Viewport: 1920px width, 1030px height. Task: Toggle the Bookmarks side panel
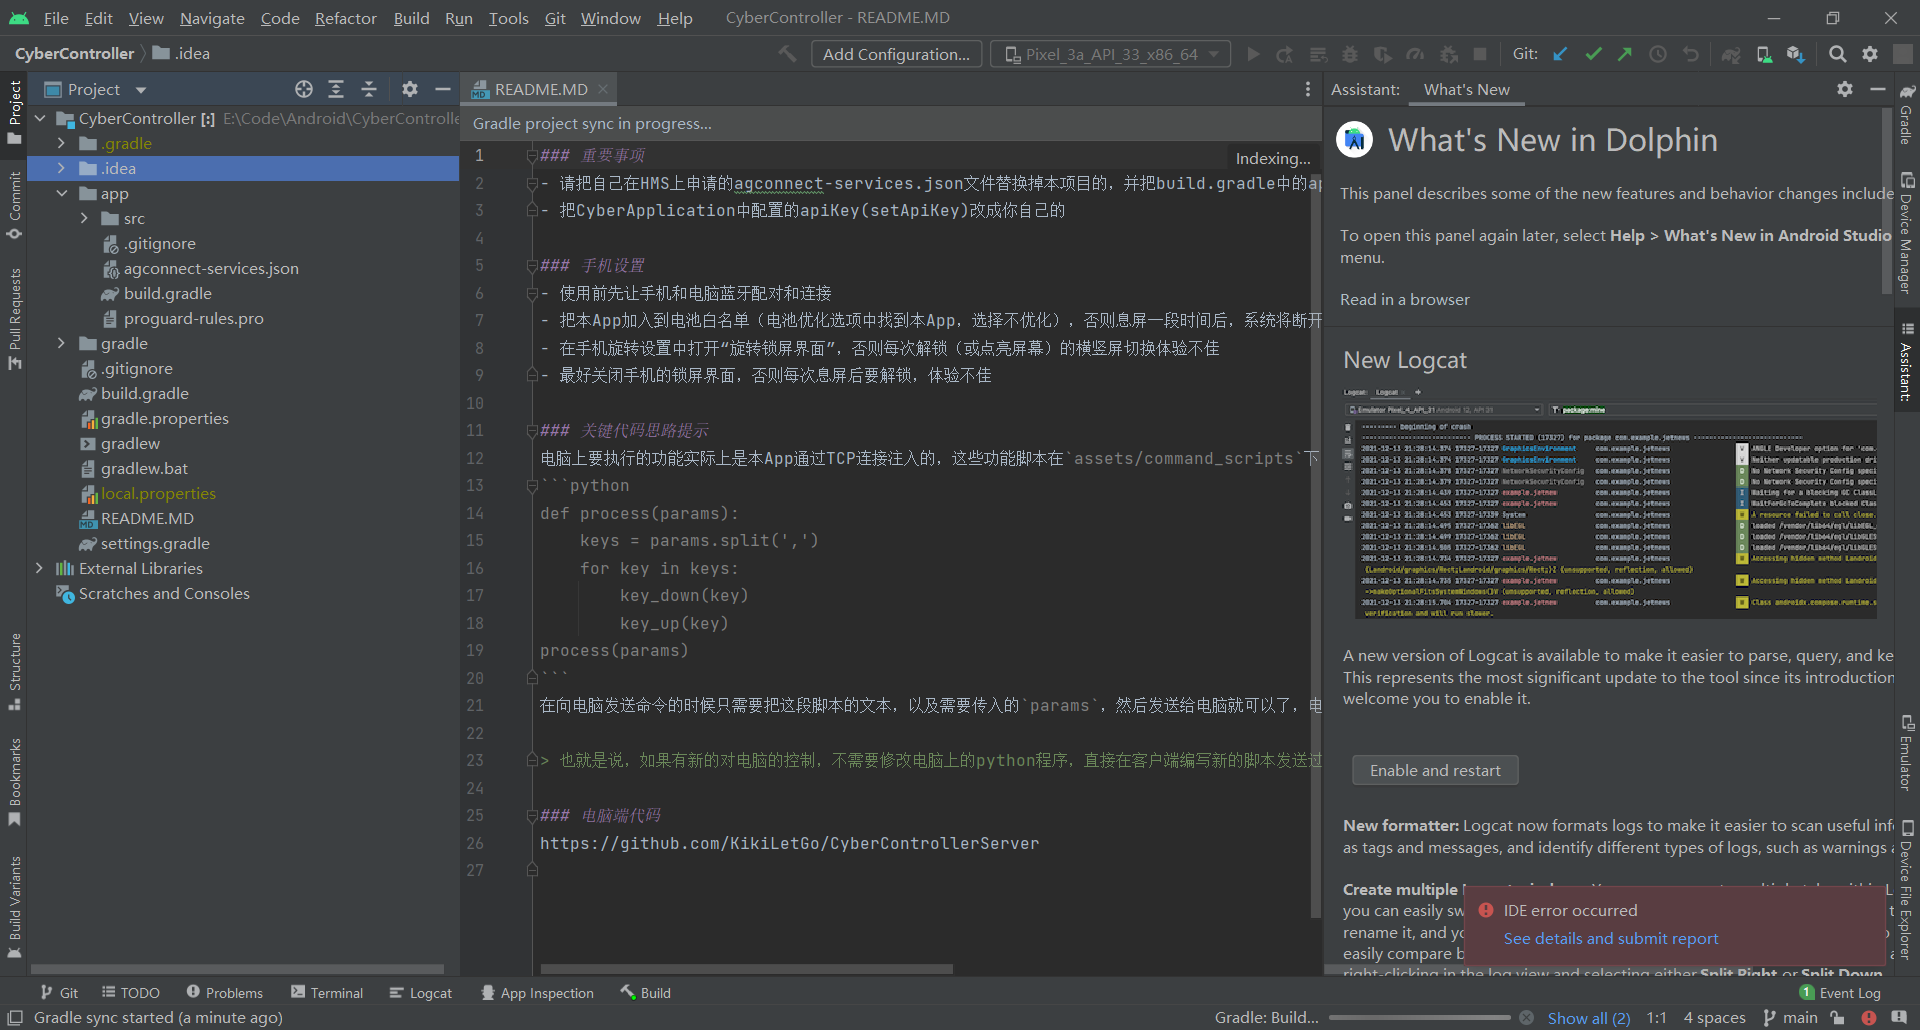tap(14, 782)
